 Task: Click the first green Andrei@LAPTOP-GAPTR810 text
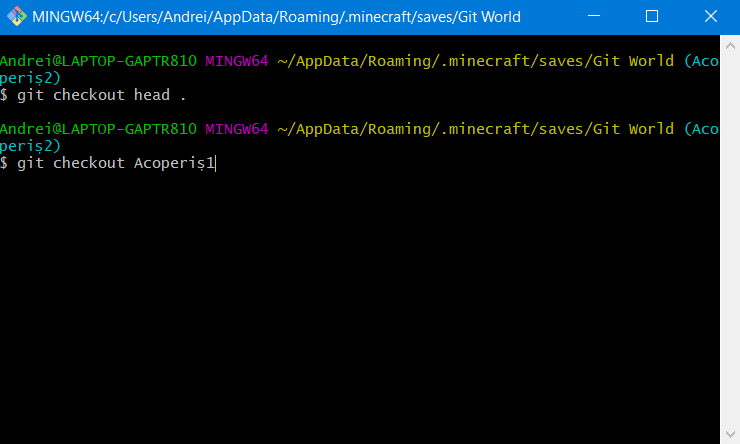tap(98, 61)
